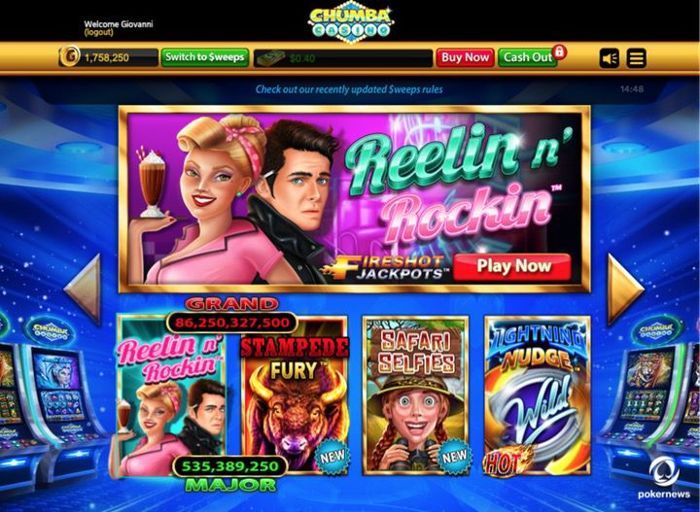The width and height of the screenshot is (700, 512).
Task: Click the Buy Now button
Action: [x=465, y=58]
